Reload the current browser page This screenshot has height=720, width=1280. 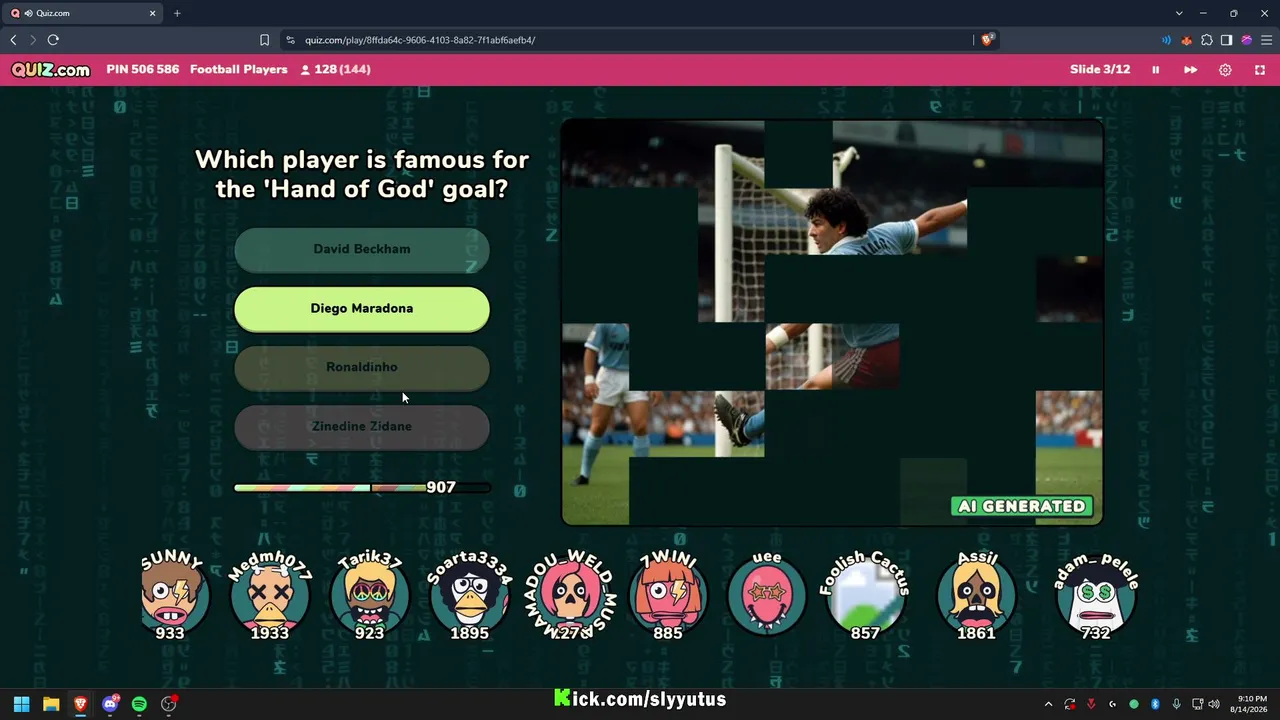pos(53,40)
